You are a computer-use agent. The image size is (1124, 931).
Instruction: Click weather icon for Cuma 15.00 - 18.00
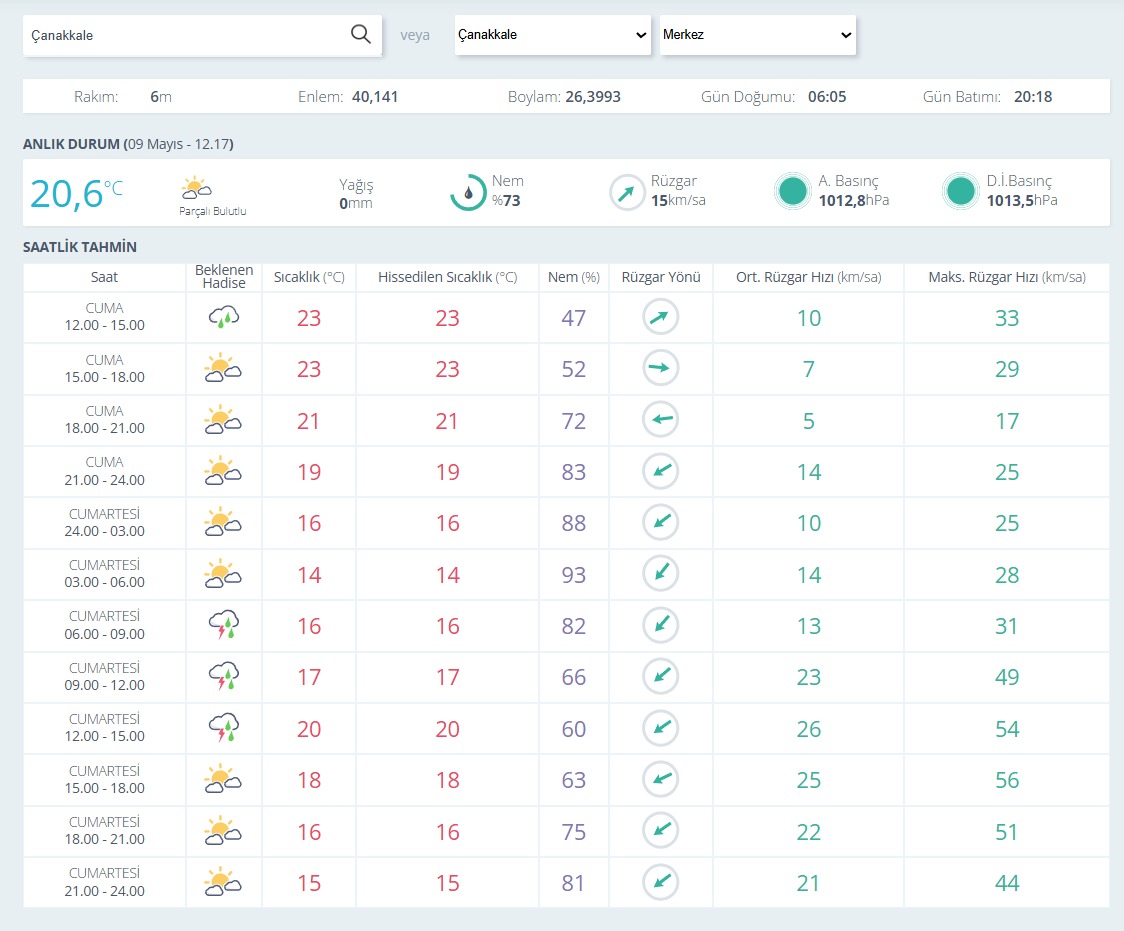click(223, 368)
